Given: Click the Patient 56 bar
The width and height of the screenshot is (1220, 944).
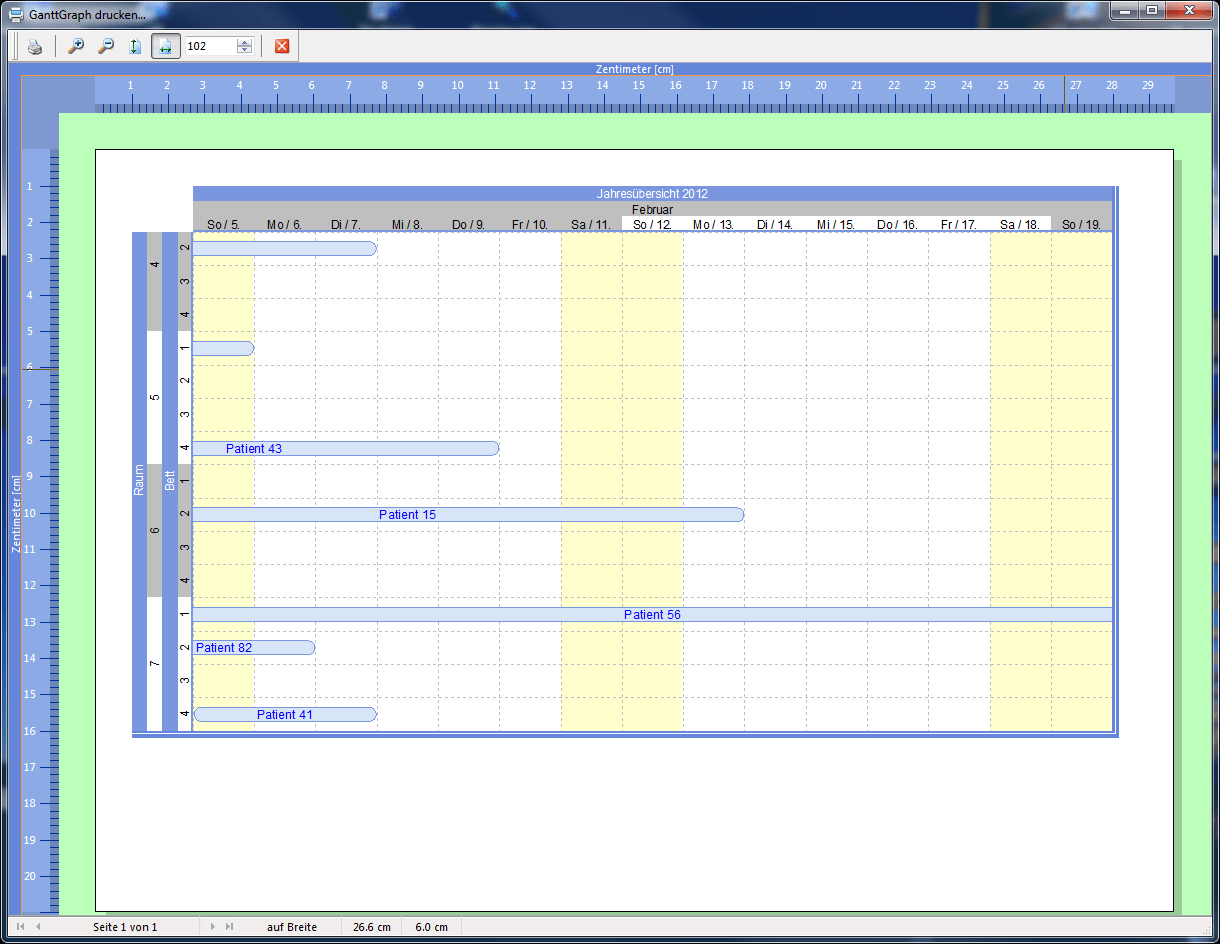Looking at the screenshot, I should pos(652,615).
